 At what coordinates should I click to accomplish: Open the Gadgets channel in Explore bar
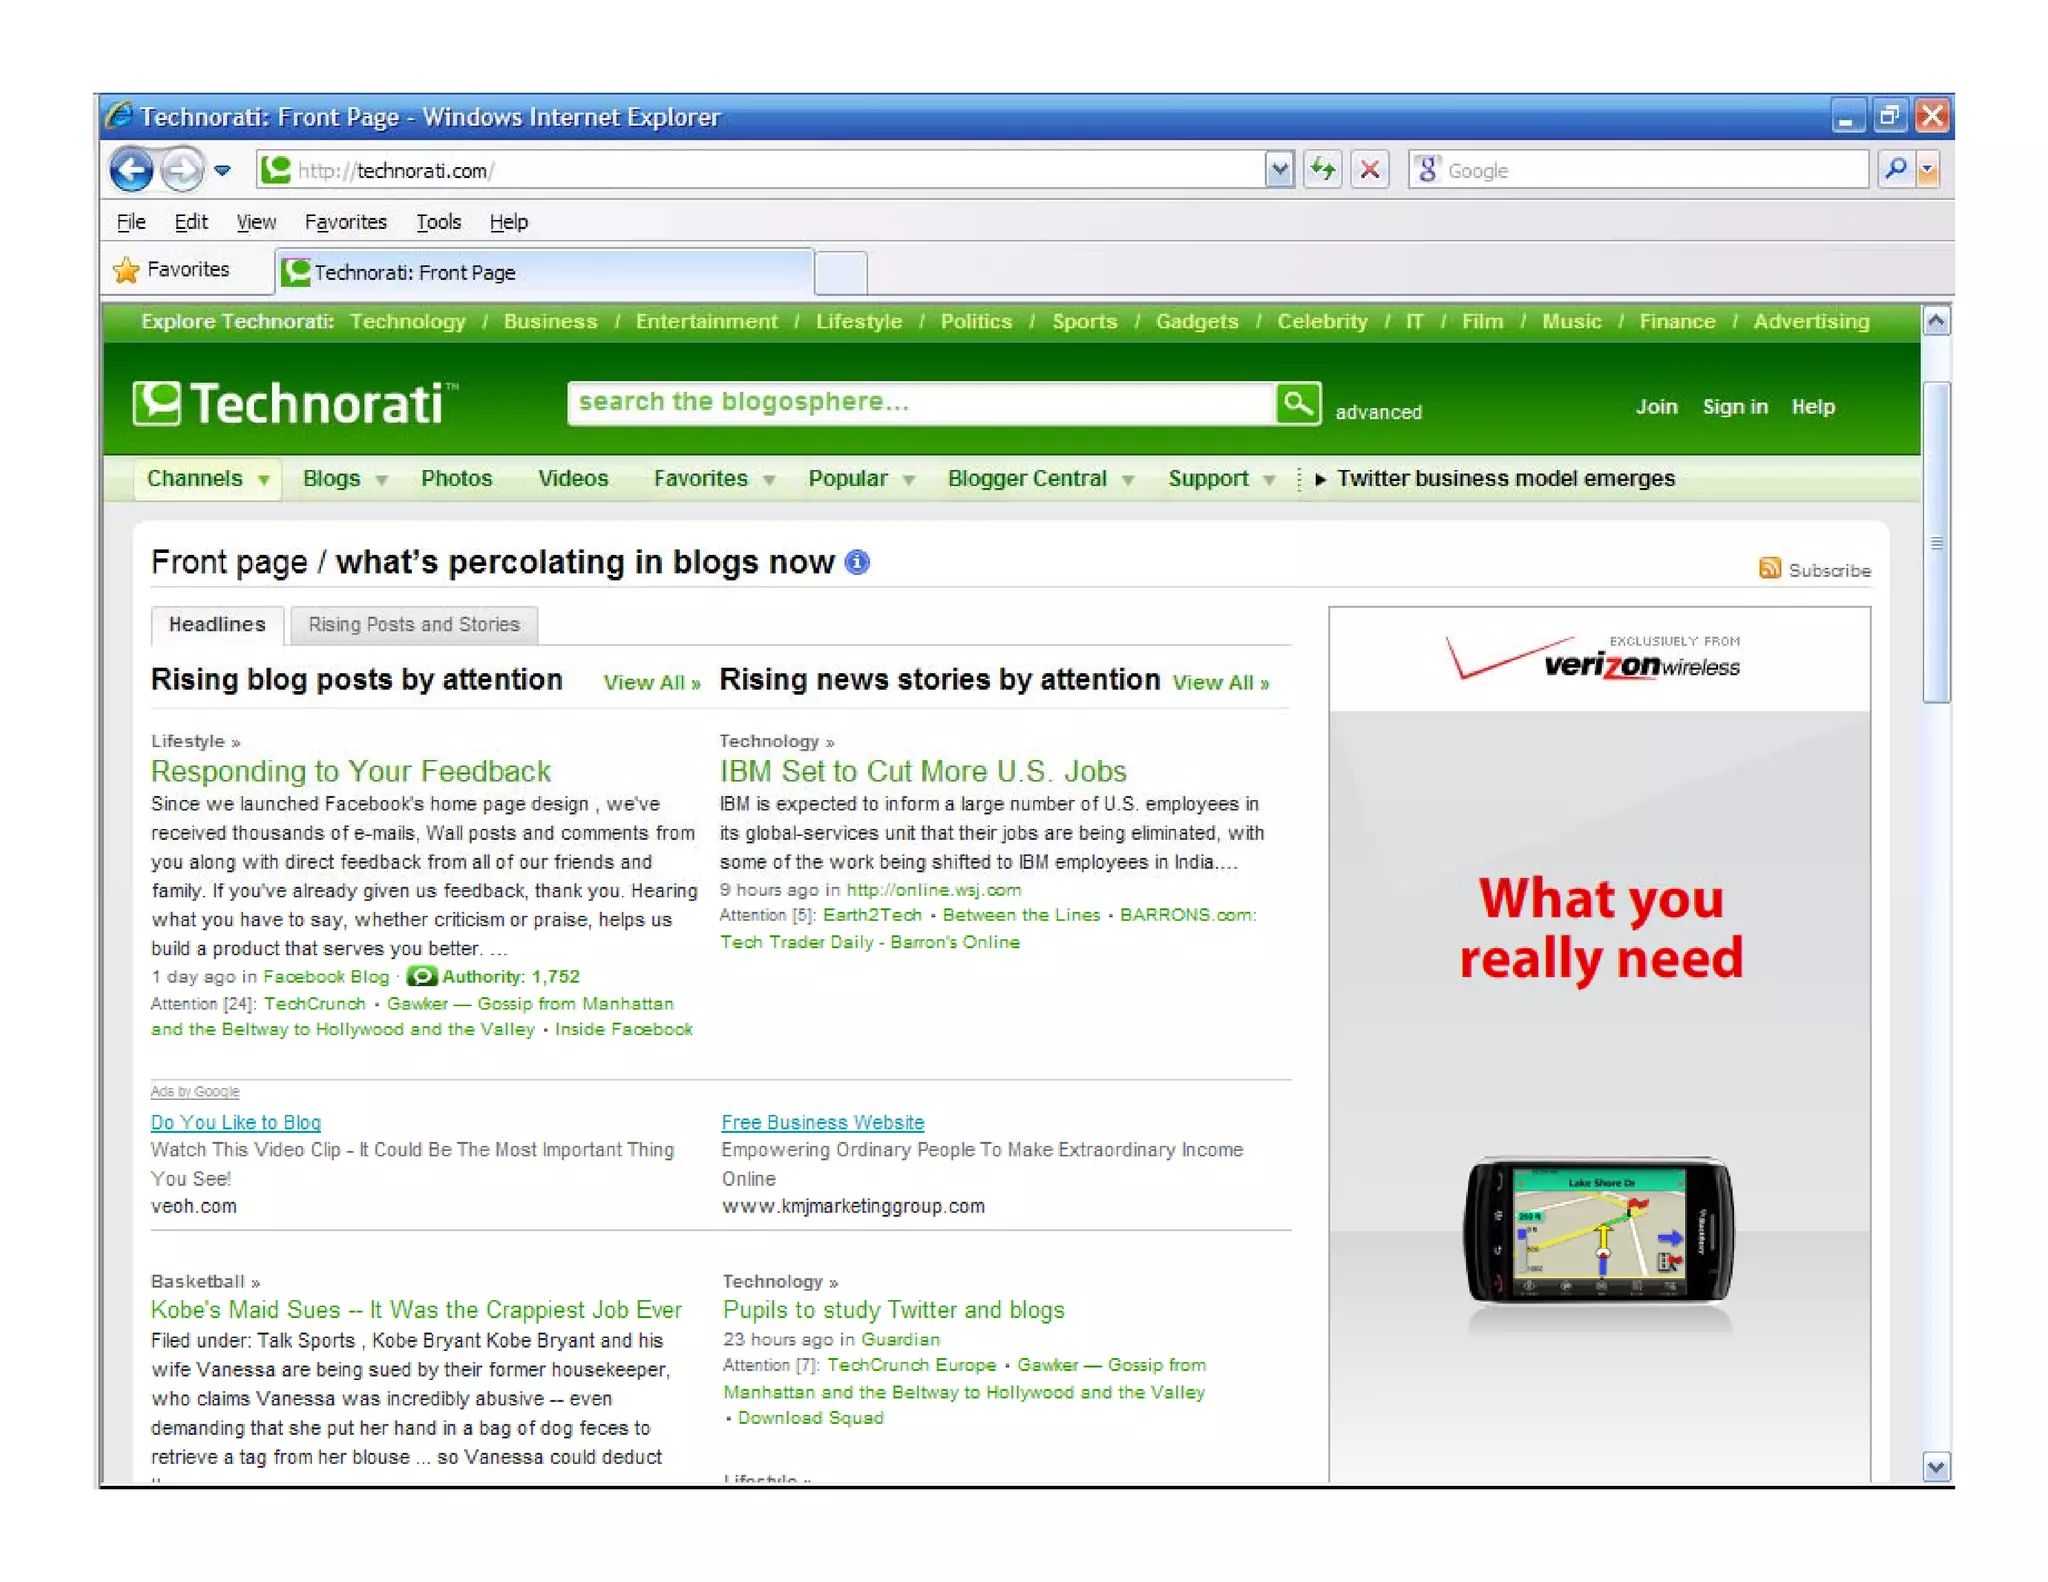point(1196,322)
